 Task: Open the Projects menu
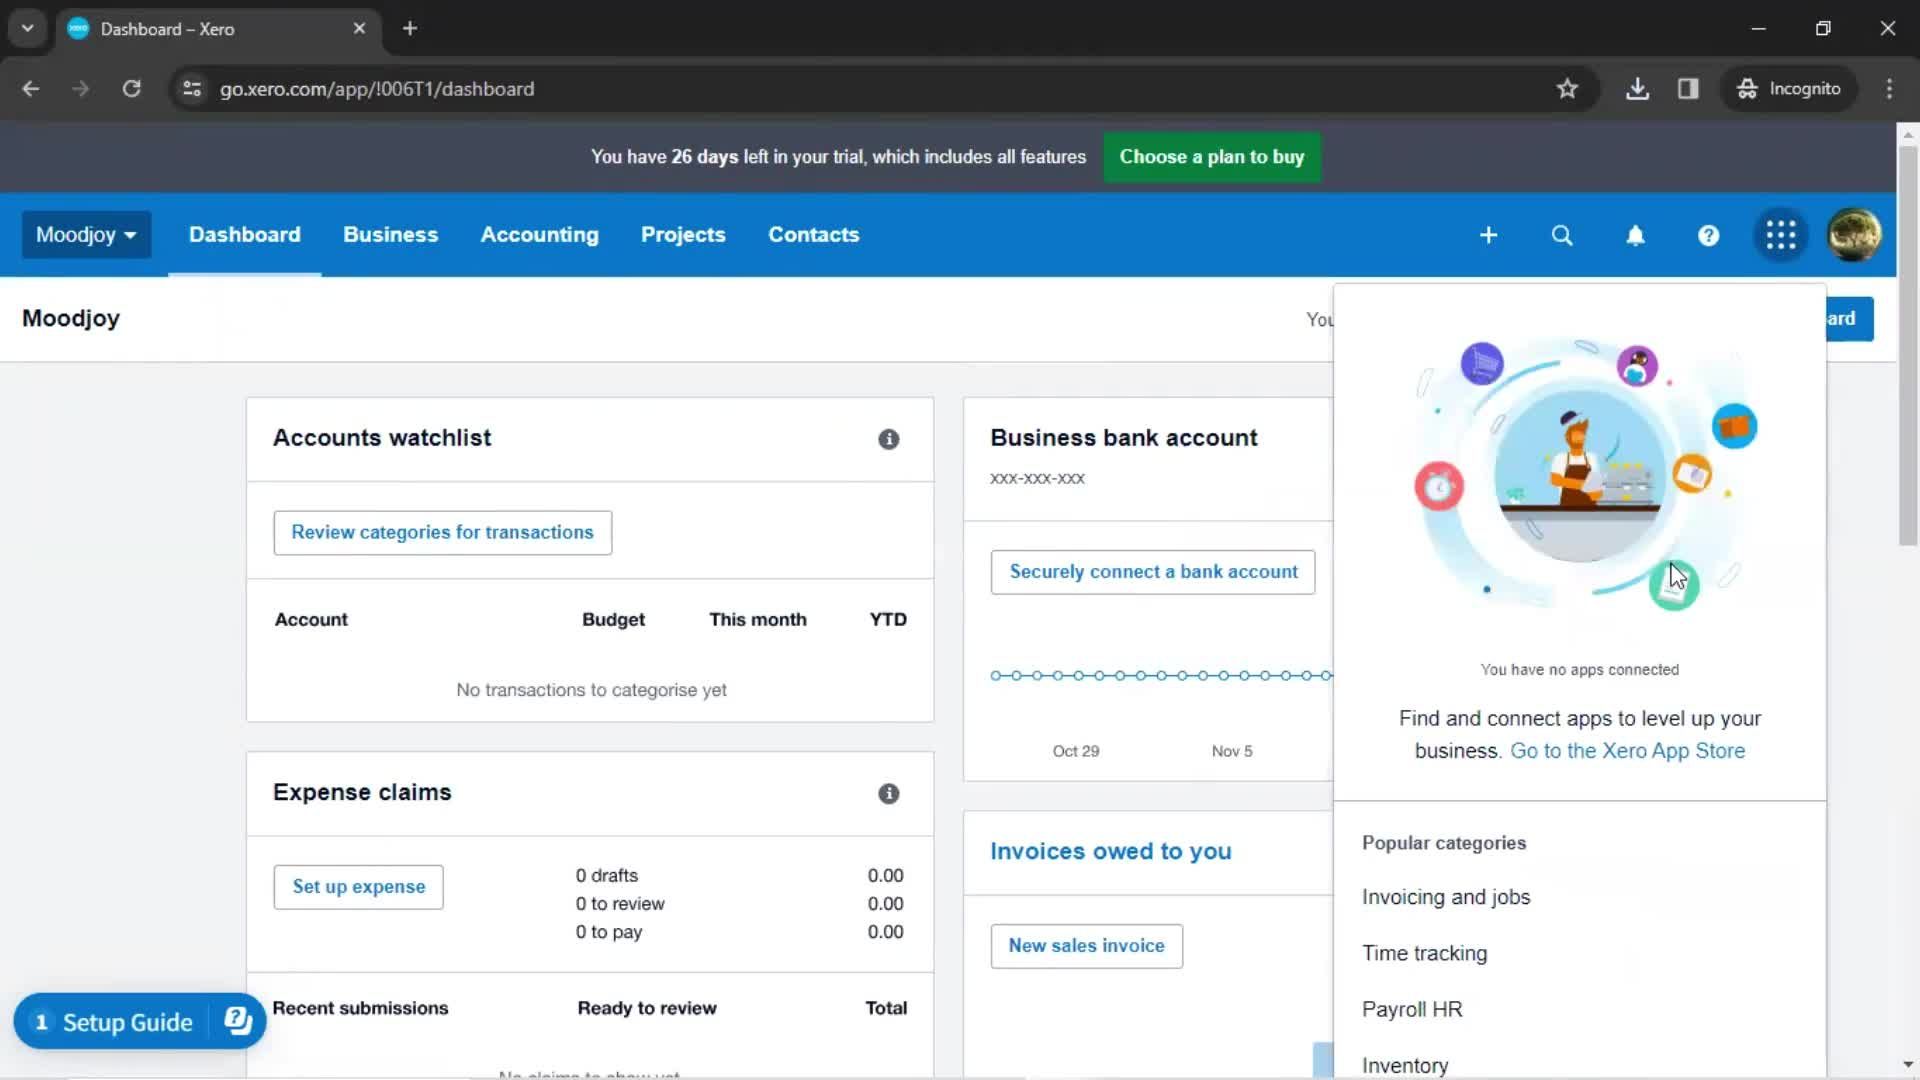click(683, 235)
